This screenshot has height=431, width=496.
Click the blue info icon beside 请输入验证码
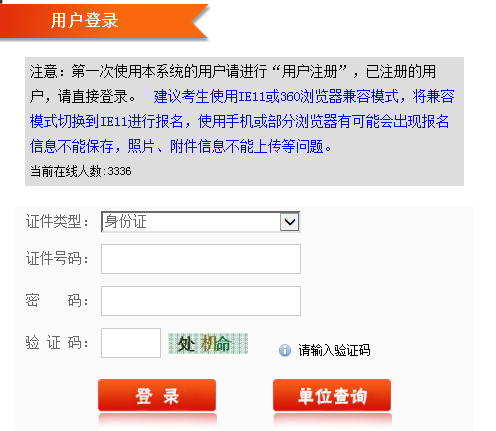[285, 350]
